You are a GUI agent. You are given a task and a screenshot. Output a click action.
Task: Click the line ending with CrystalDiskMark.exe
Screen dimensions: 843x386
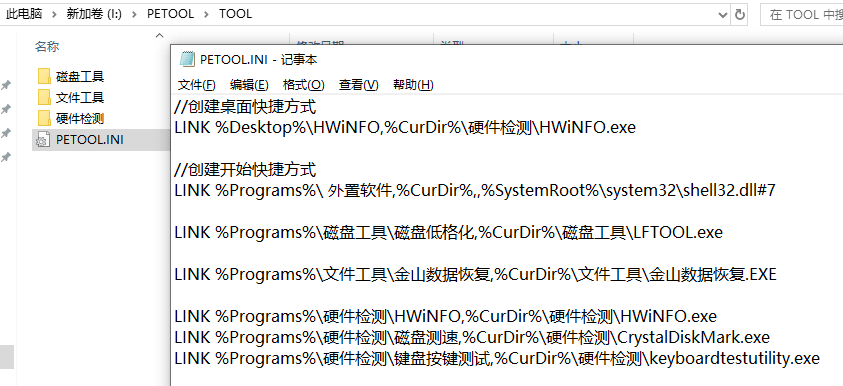[x=472, y=337]
